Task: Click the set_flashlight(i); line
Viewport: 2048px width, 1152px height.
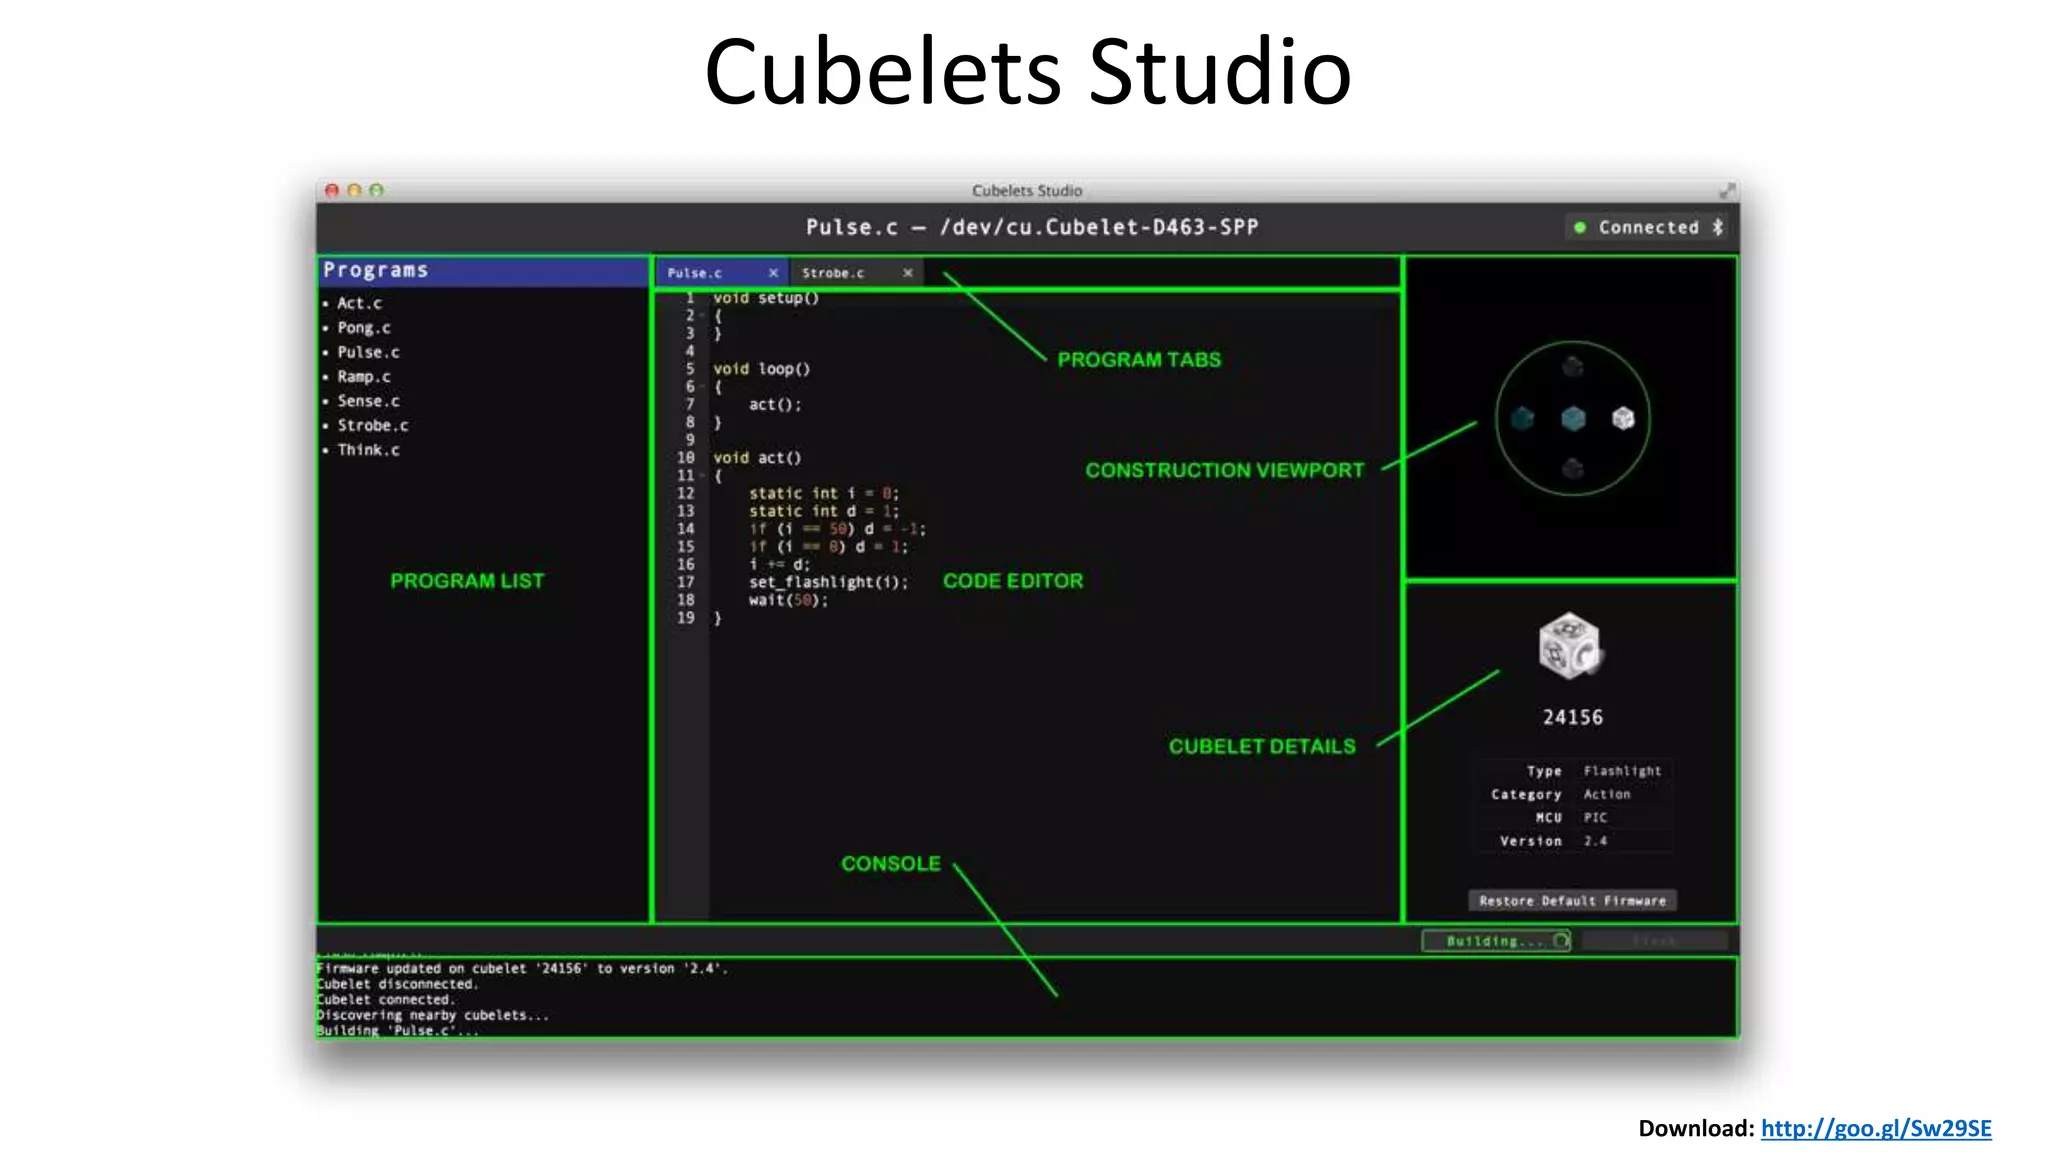Action: [x=828, y=583]
